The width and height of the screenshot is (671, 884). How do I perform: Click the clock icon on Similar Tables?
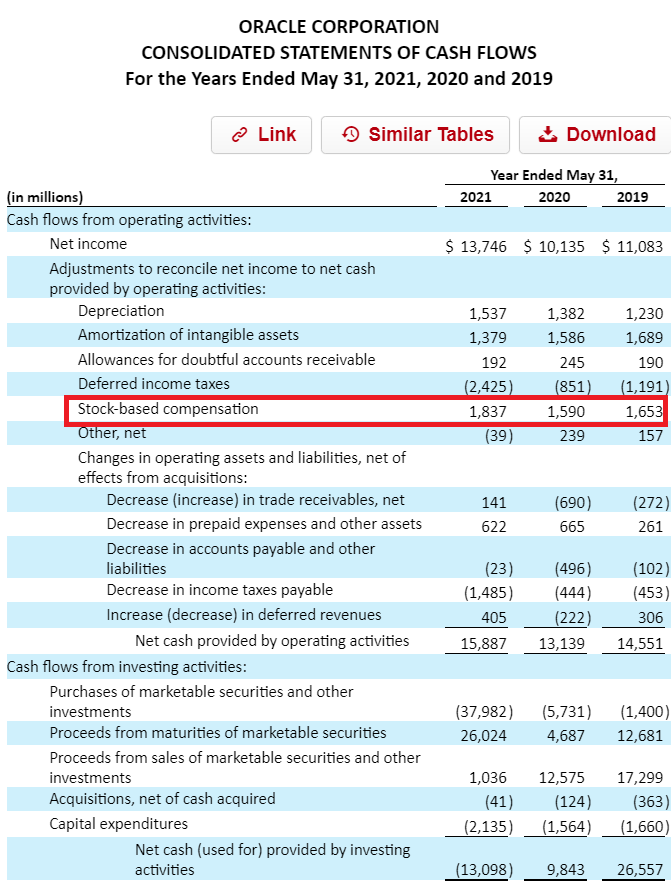coord(350,135)
